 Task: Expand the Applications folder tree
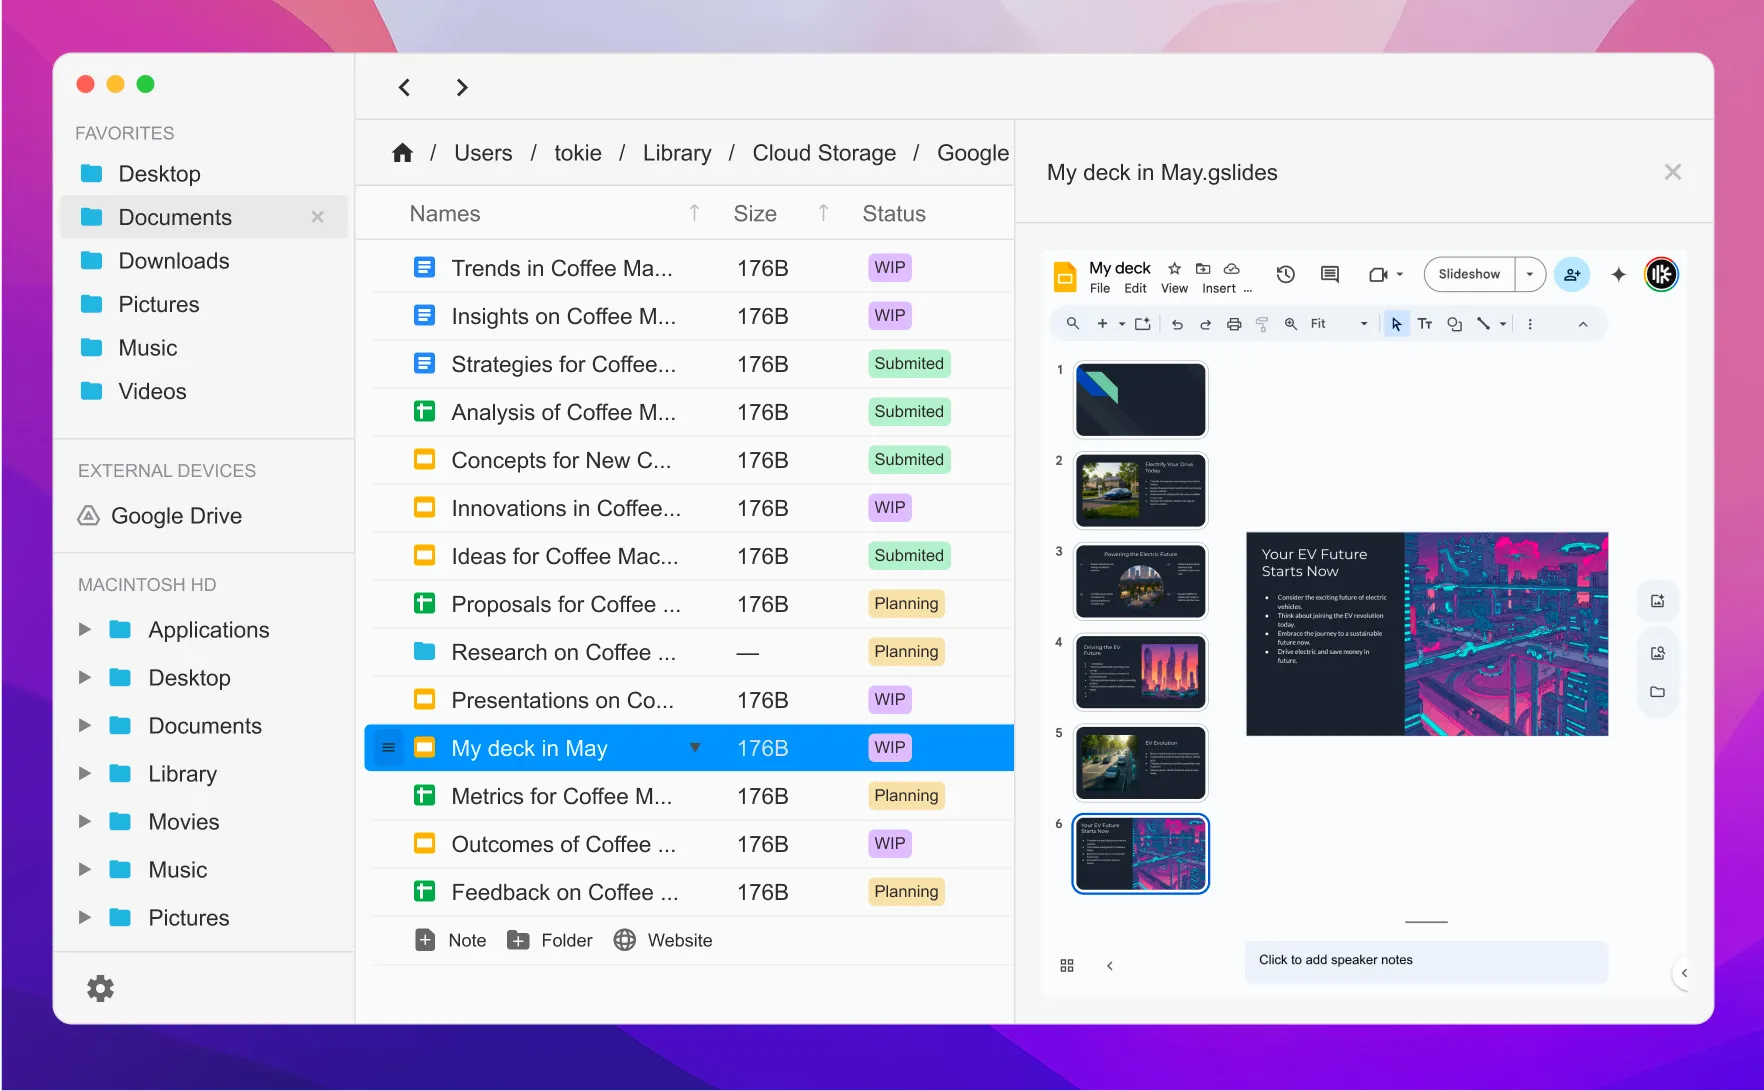(85, 629)
